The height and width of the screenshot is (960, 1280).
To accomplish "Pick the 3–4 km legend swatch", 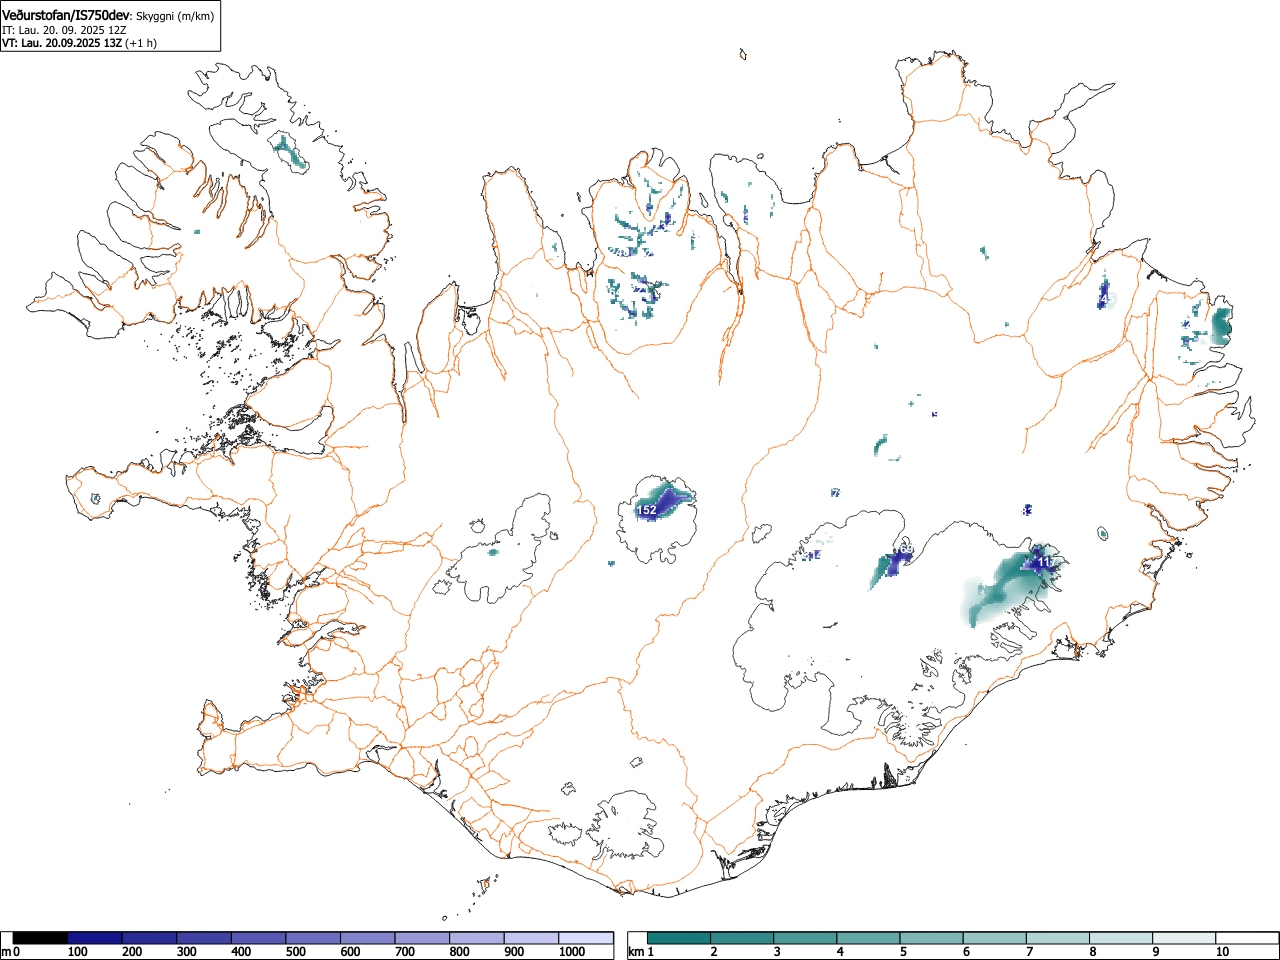I will [x=805, y=938].
